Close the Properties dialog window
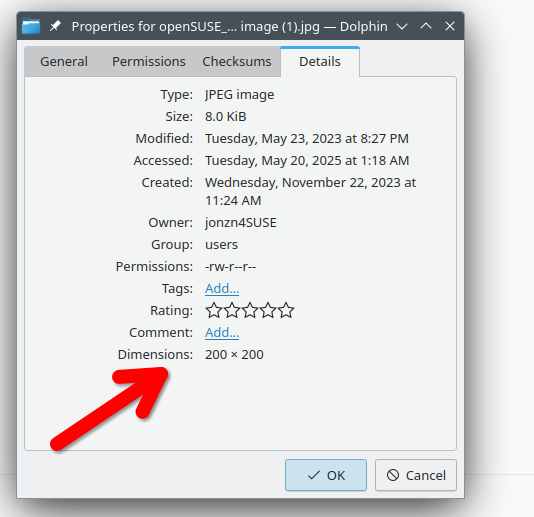The width and height of the screenshot is (534, 517). coord(450,26)
